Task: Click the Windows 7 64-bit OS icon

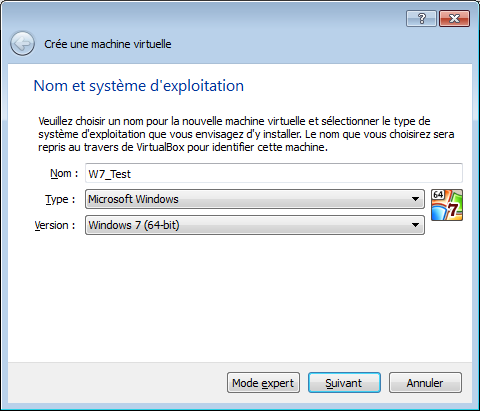Action: pyautogui.click(x=447, y=205)
